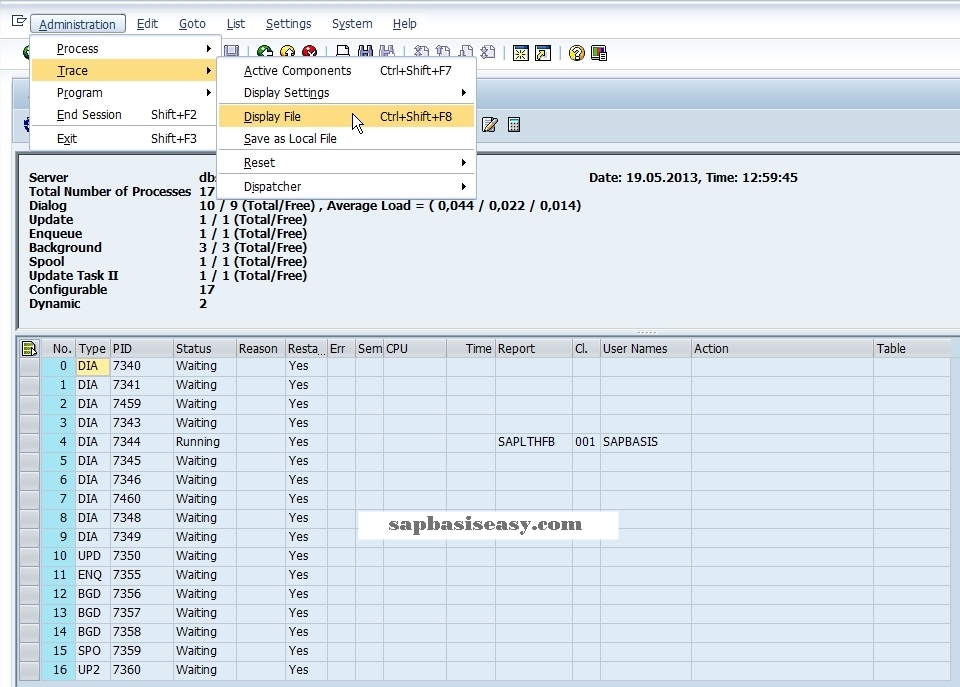This screenshot has height=687, width=960.
Task: Click the horizontal splitter handle above the table
Action: tap(647, 332)
